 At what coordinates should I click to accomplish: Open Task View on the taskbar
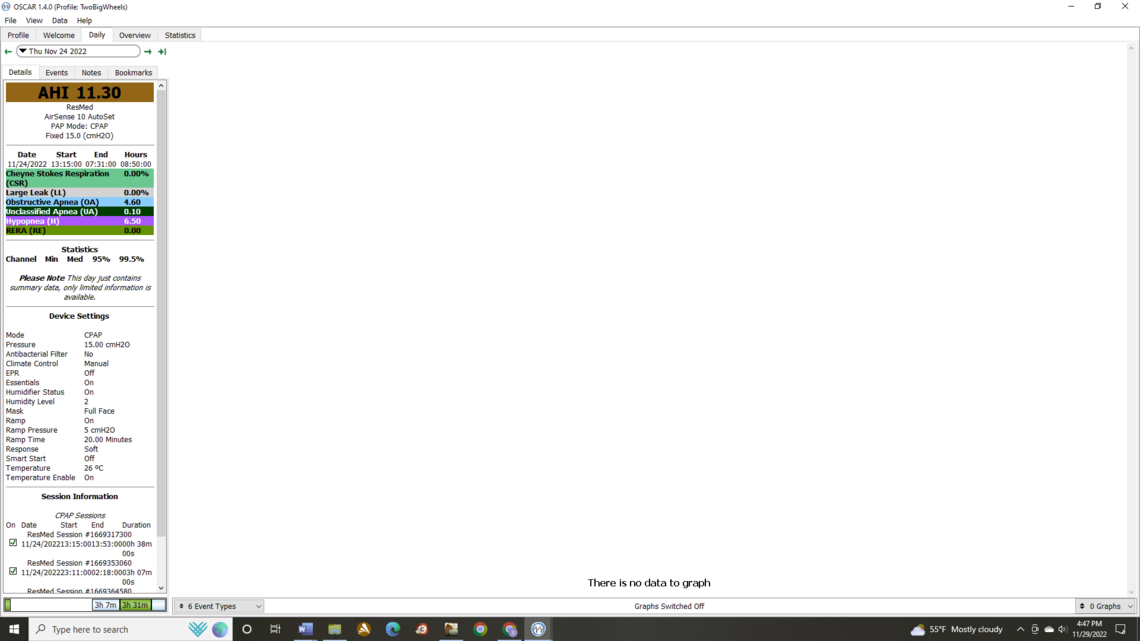click(275, 629)
